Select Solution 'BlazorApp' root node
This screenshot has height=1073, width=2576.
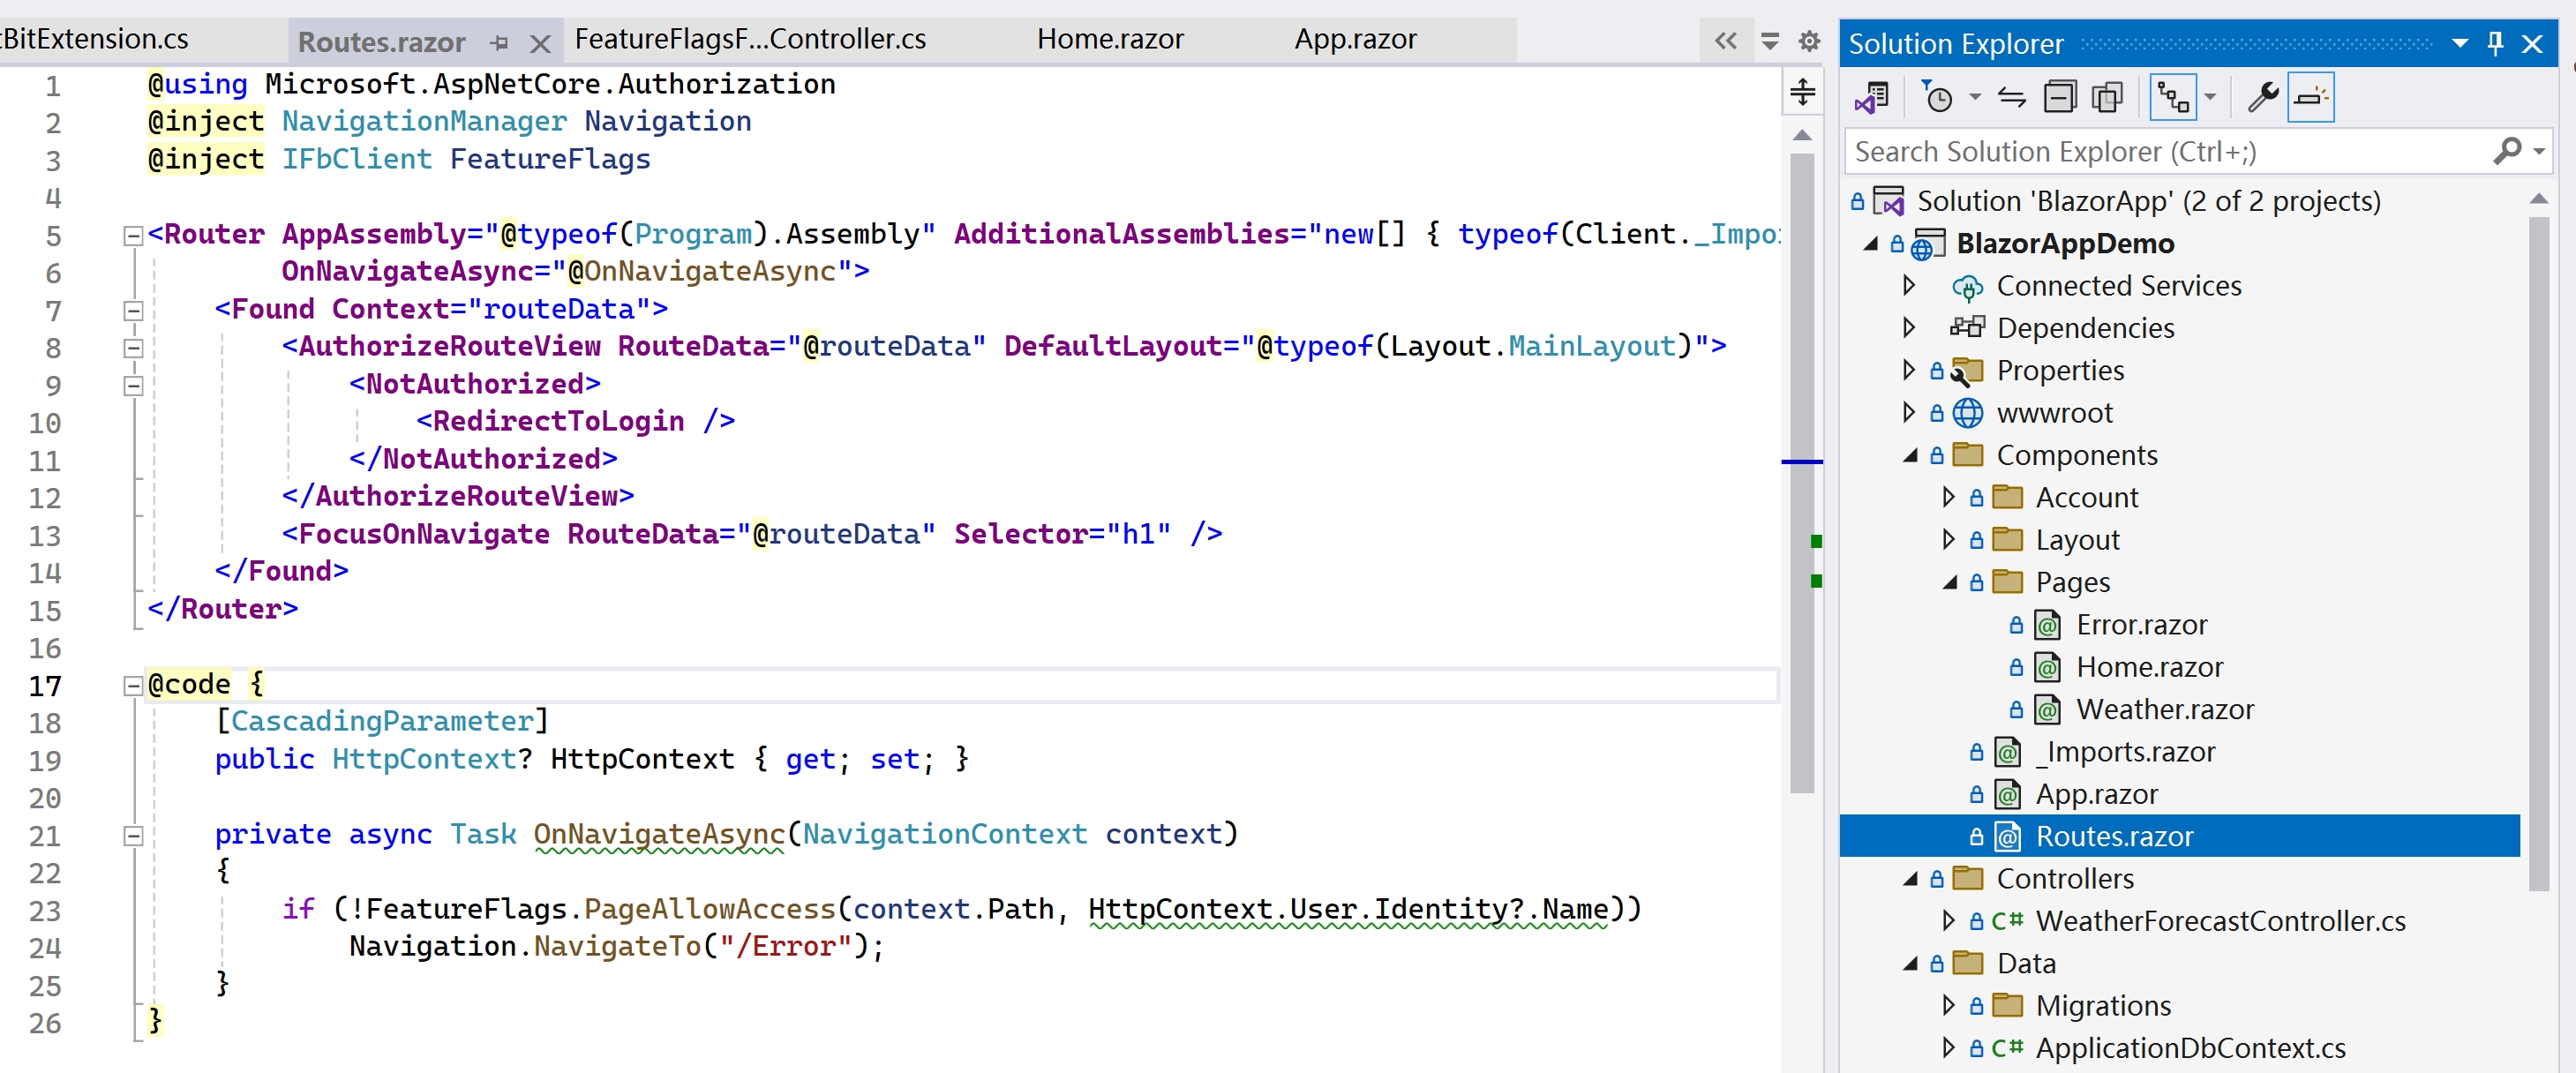[x=2148, y=201]
